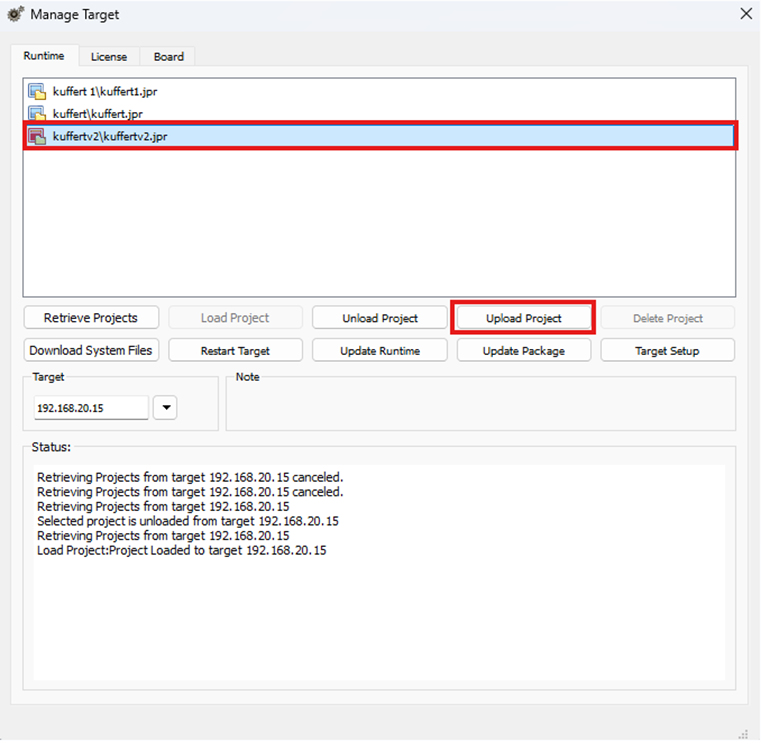Click the Target IP address field
The image size is (761, 741).
click(91, 408)
